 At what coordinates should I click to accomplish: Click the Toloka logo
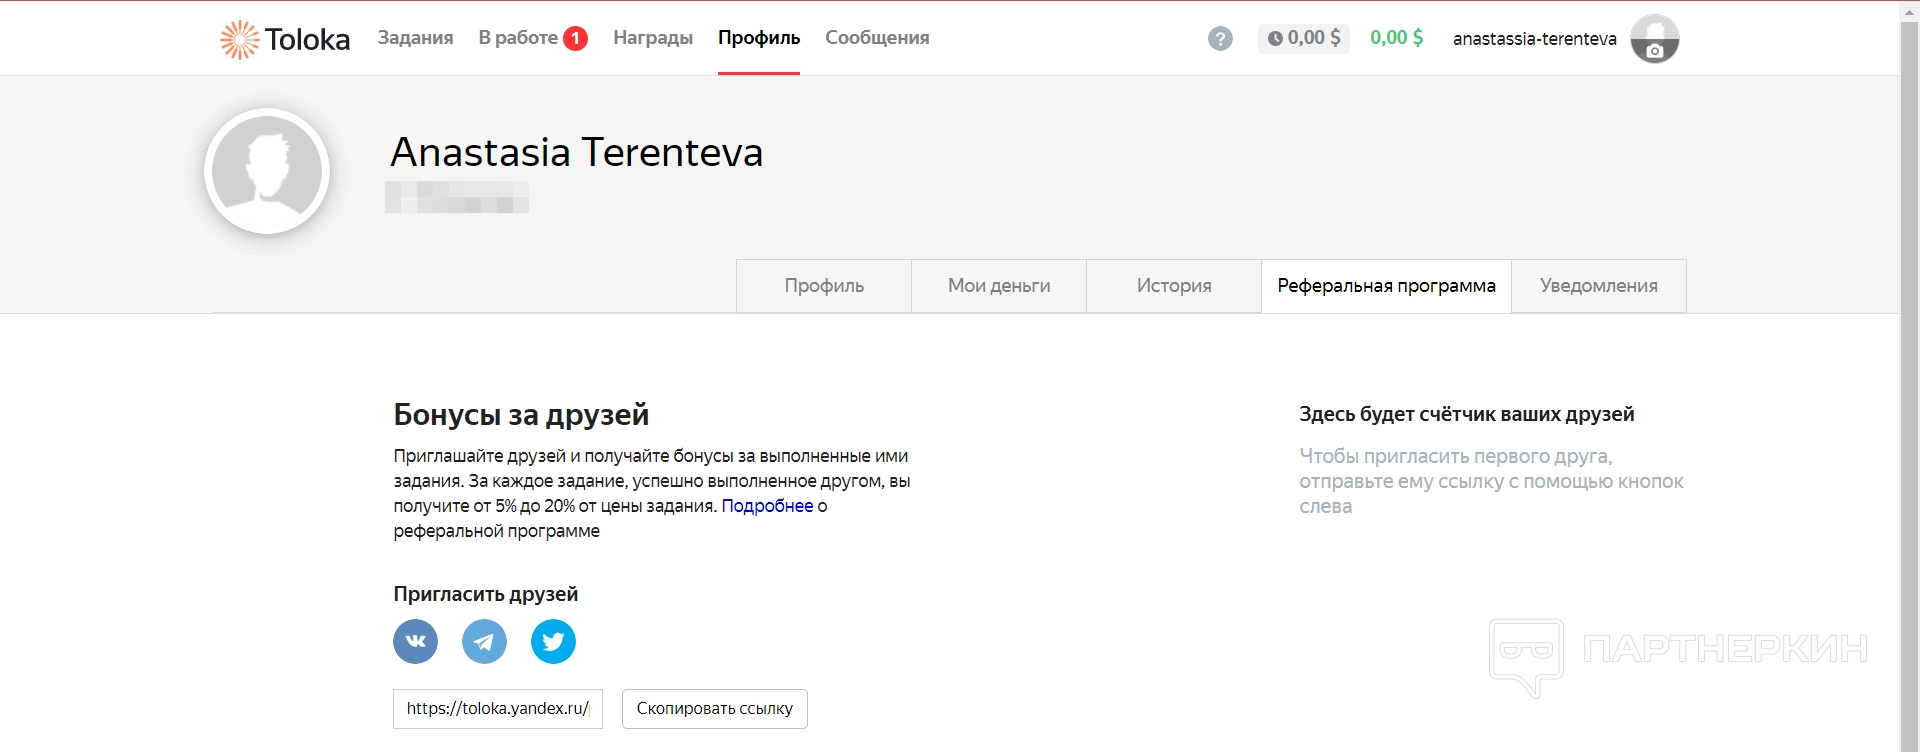[285, 39]
